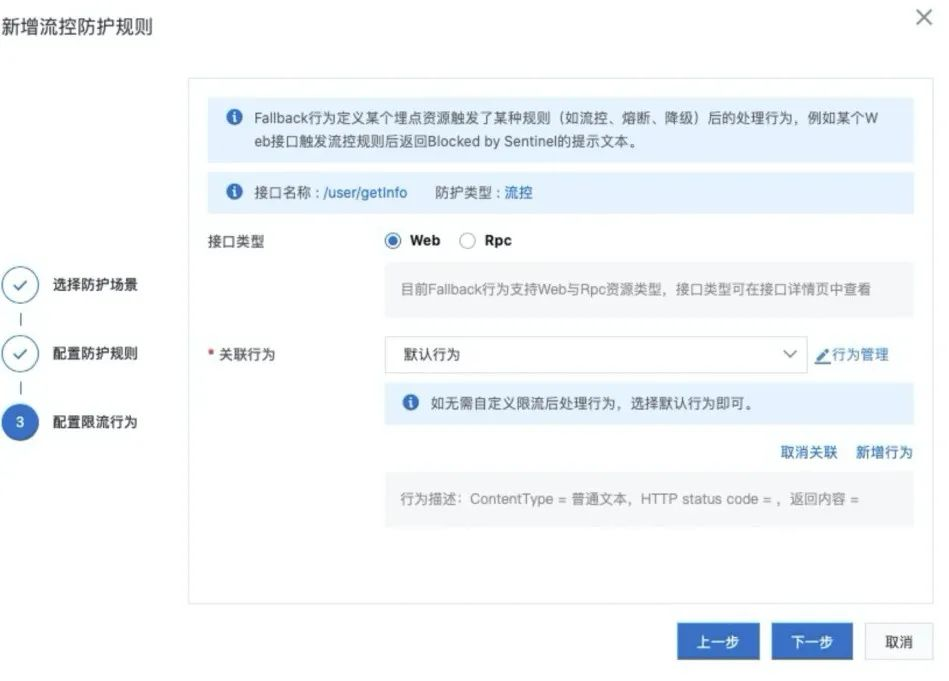The image size is (949, 681).
Task: Click 新增行为 link
Action: 884,452
